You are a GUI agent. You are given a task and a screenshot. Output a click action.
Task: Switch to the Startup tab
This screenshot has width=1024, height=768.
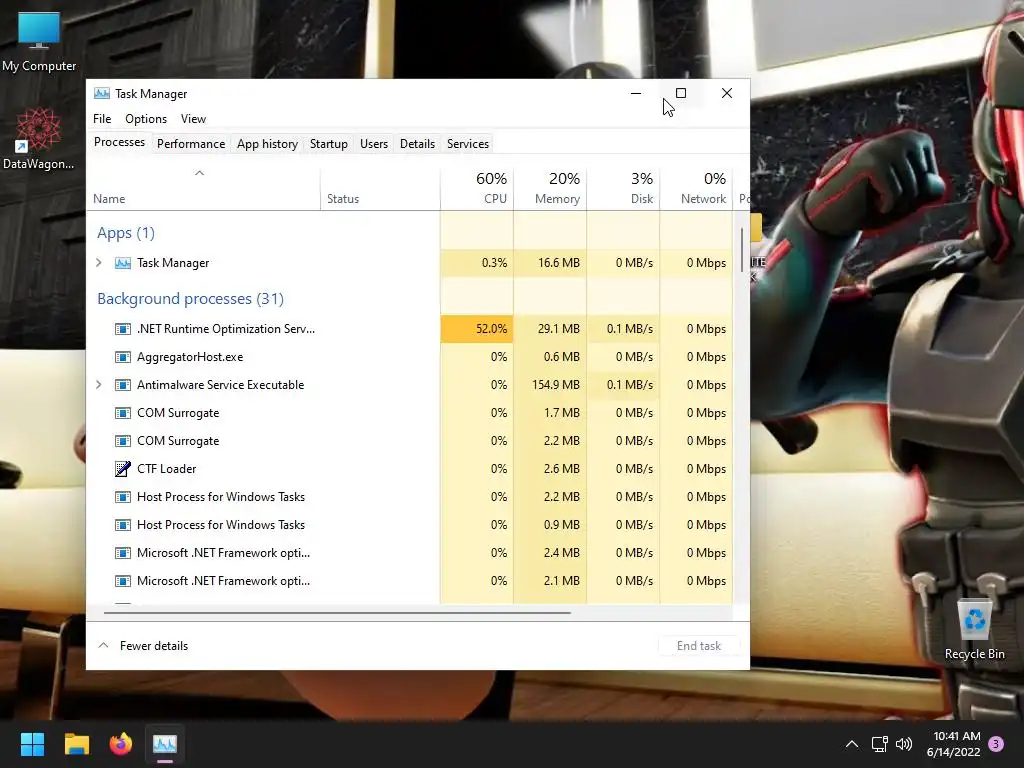[x=328, y=144]
